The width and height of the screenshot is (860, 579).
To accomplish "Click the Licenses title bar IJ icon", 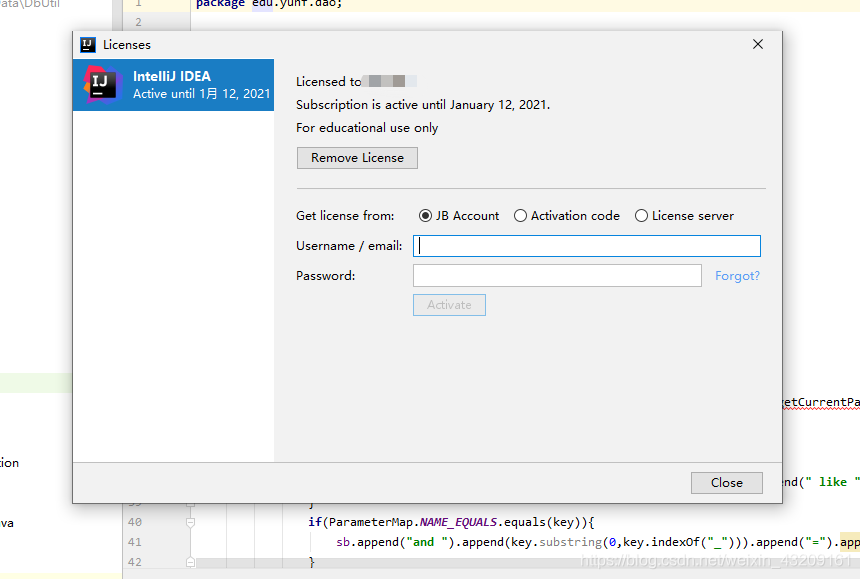I will point(88,45).
